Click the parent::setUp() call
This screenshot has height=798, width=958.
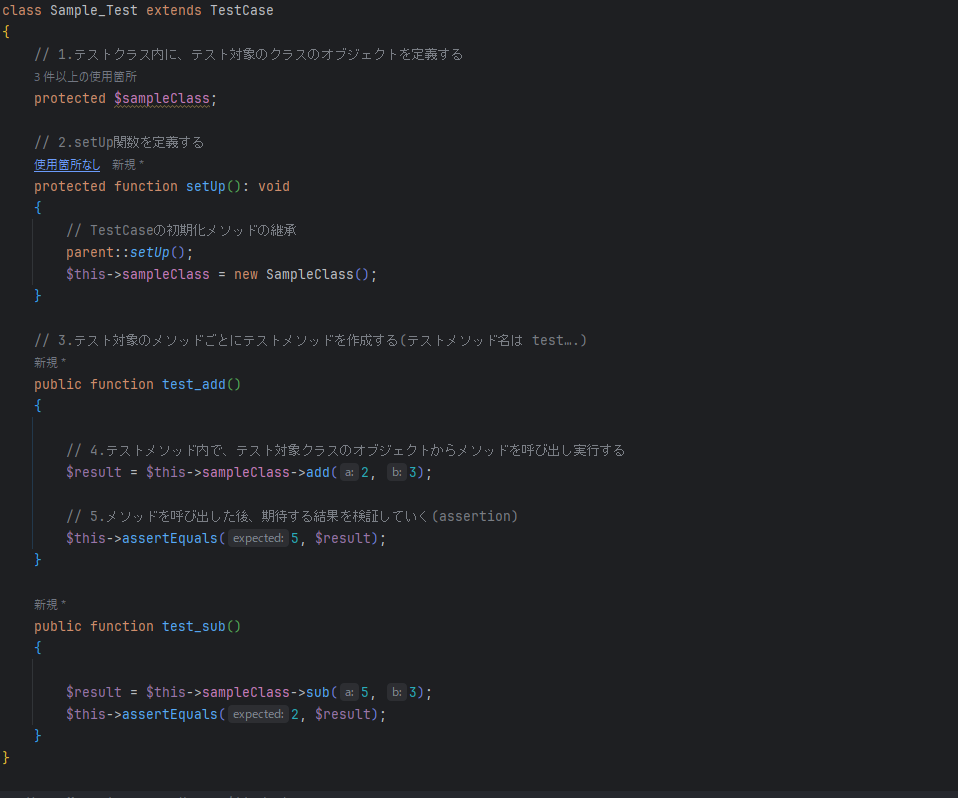129,252
